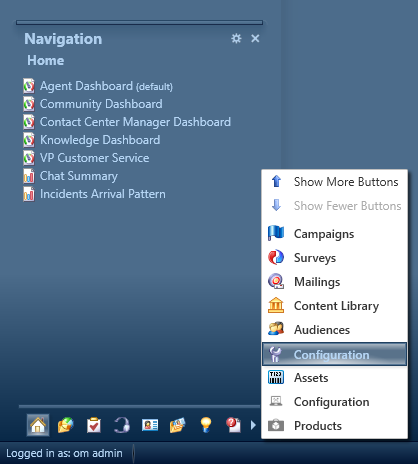Close the Navigation pane
Image resolution: width=418 pixels, height=464 pixels.
[x=255, y=38]
